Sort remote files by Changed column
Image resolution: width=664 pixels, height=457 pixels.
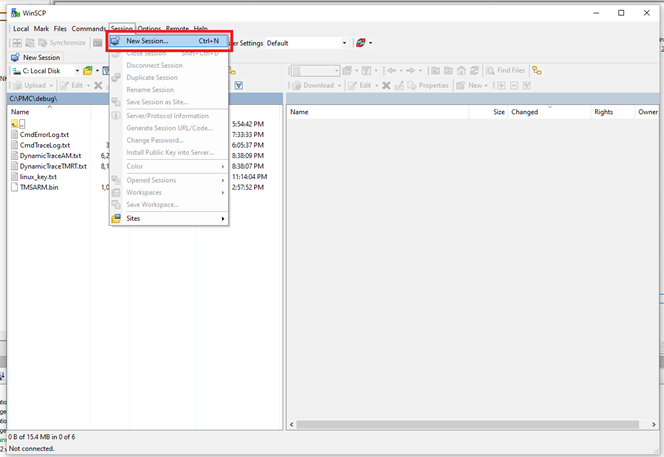525,112
